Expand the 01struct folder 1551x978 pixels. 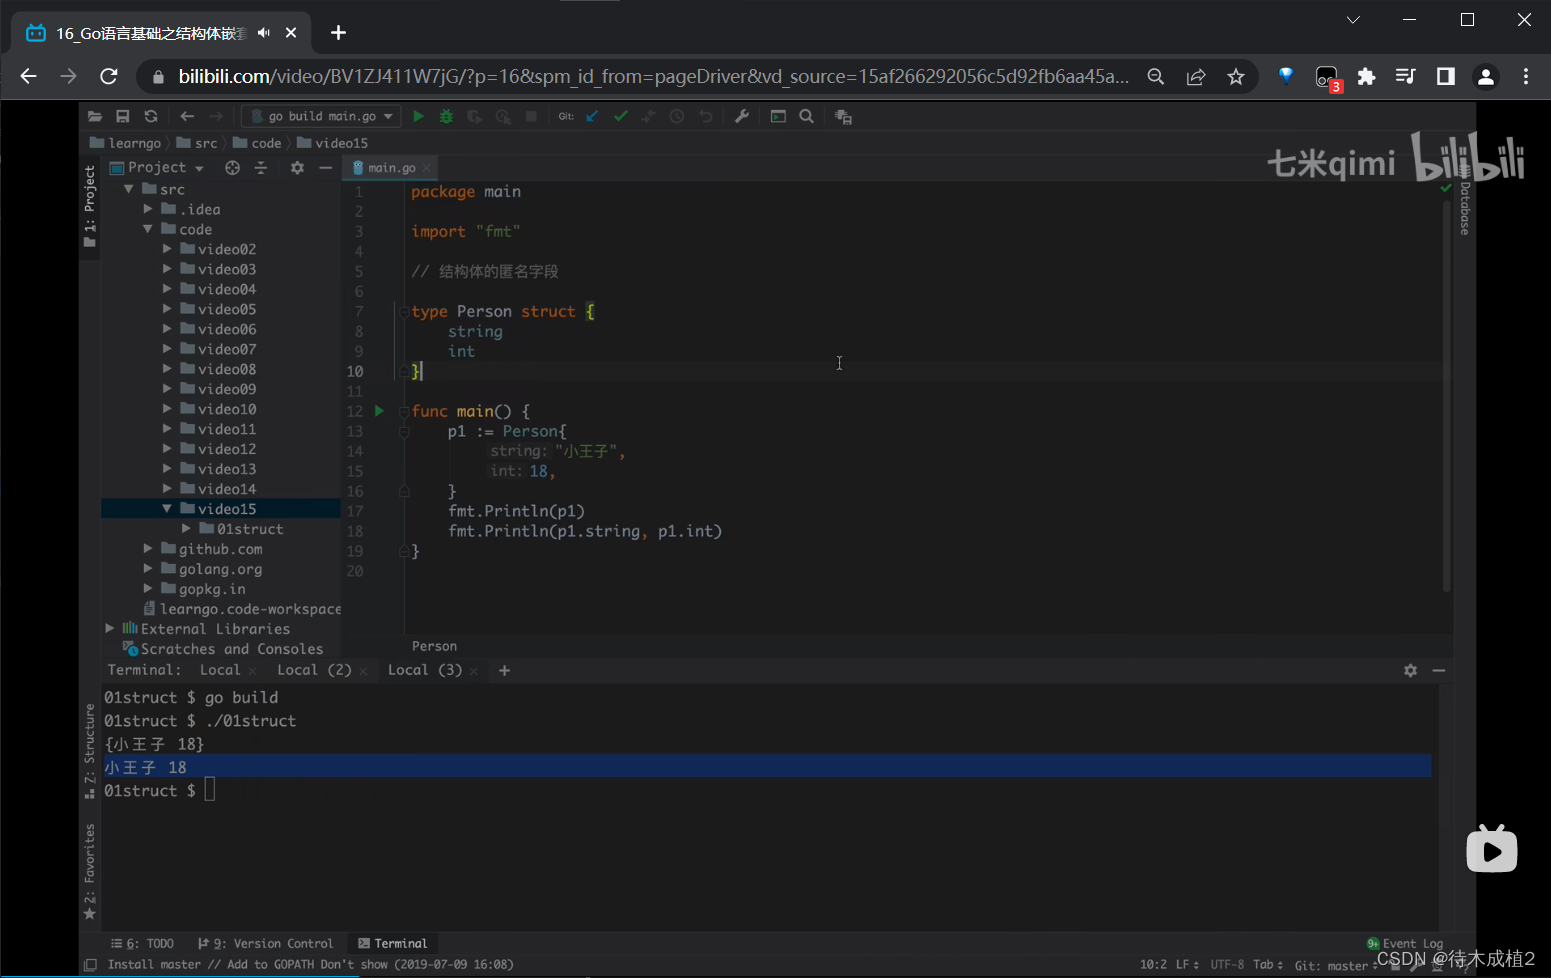pos(186,529)
